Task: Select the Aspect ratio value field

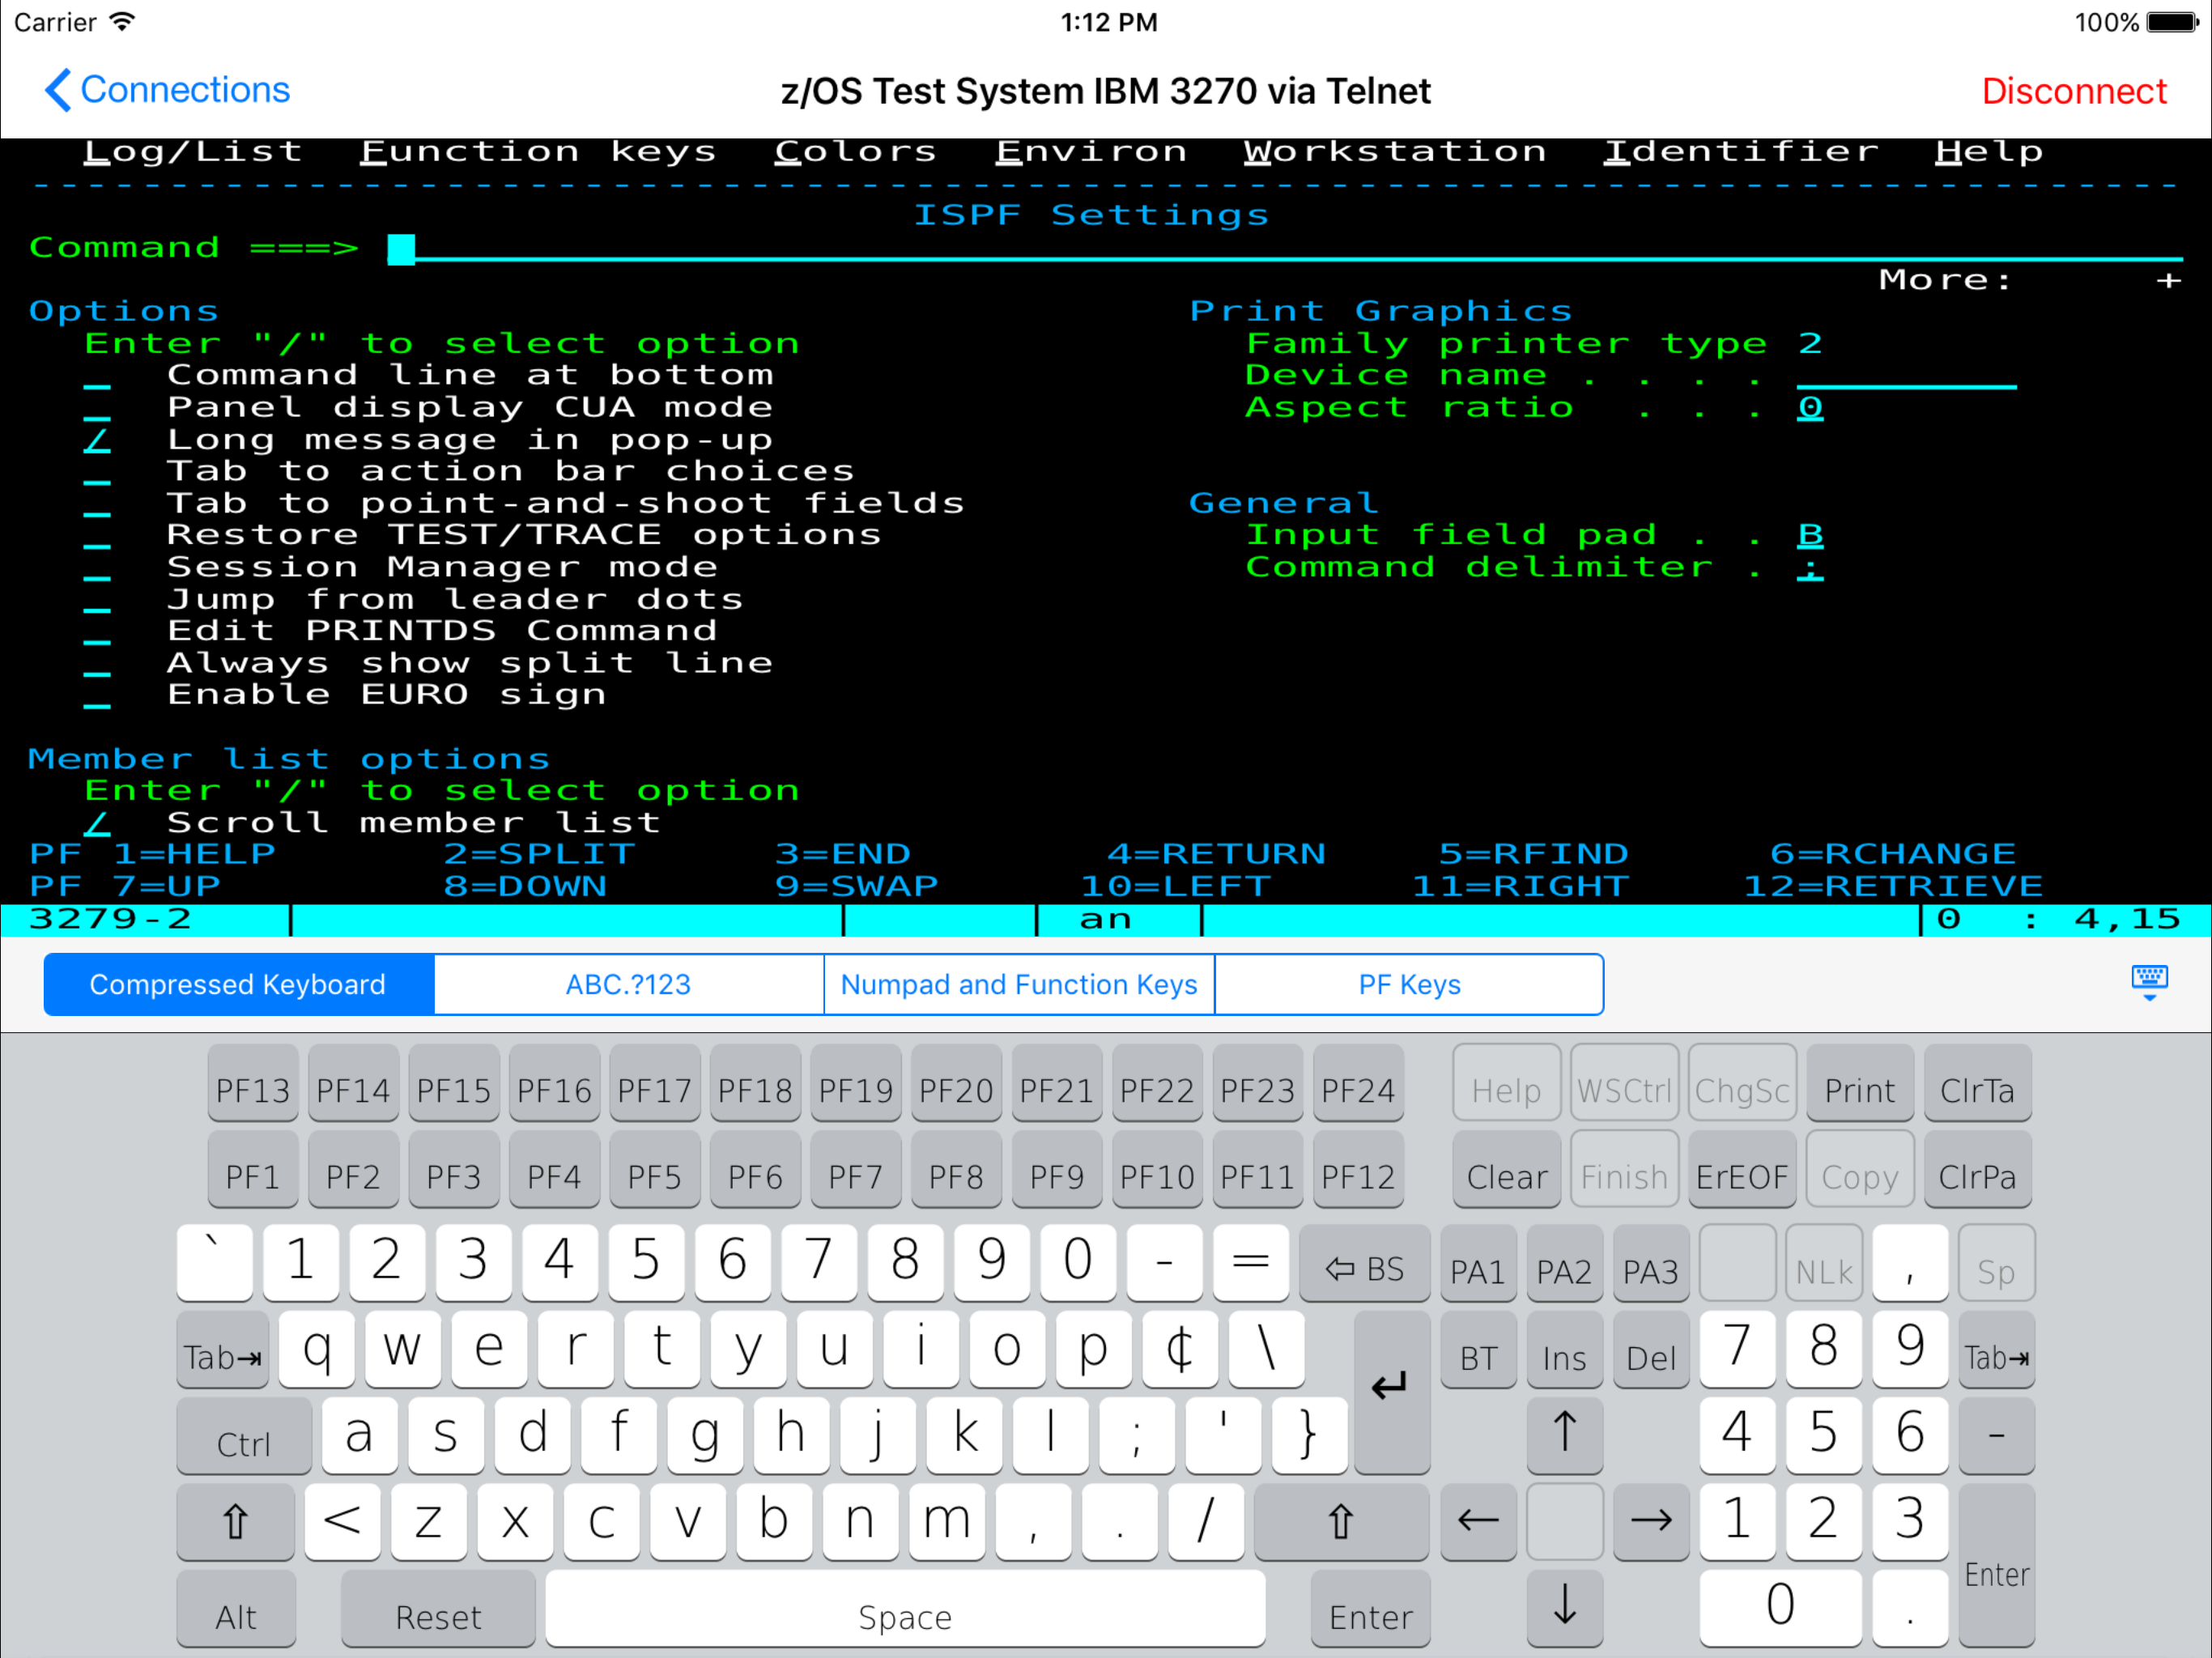Action: coord(1810,409)
